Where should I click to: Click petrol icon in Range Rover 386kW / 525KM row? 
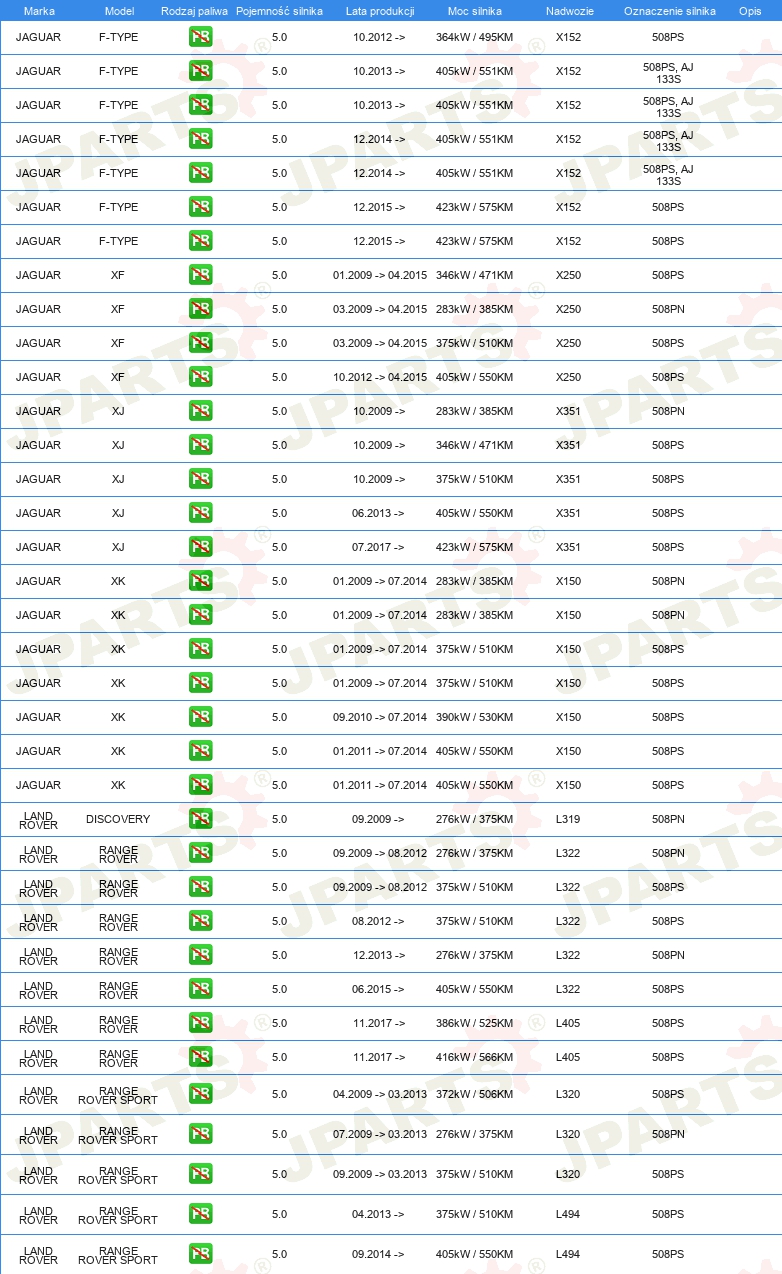(x=200, y=1023)
